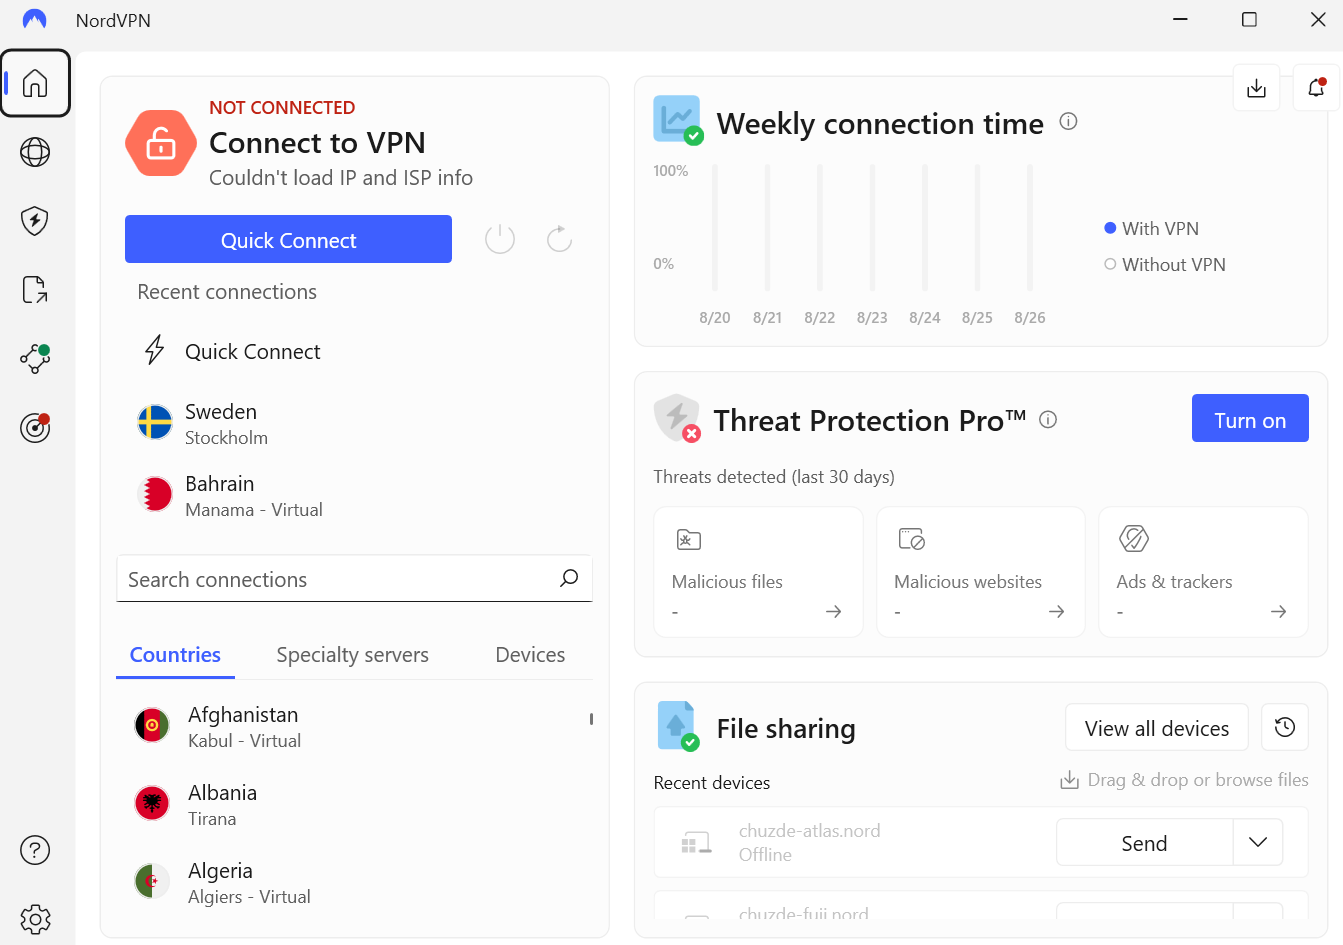Click the reconnect refresh icon
Image resolution: width=1343 pixels, height=945 pixels.
pyautogui.click(x=560, y=239)
